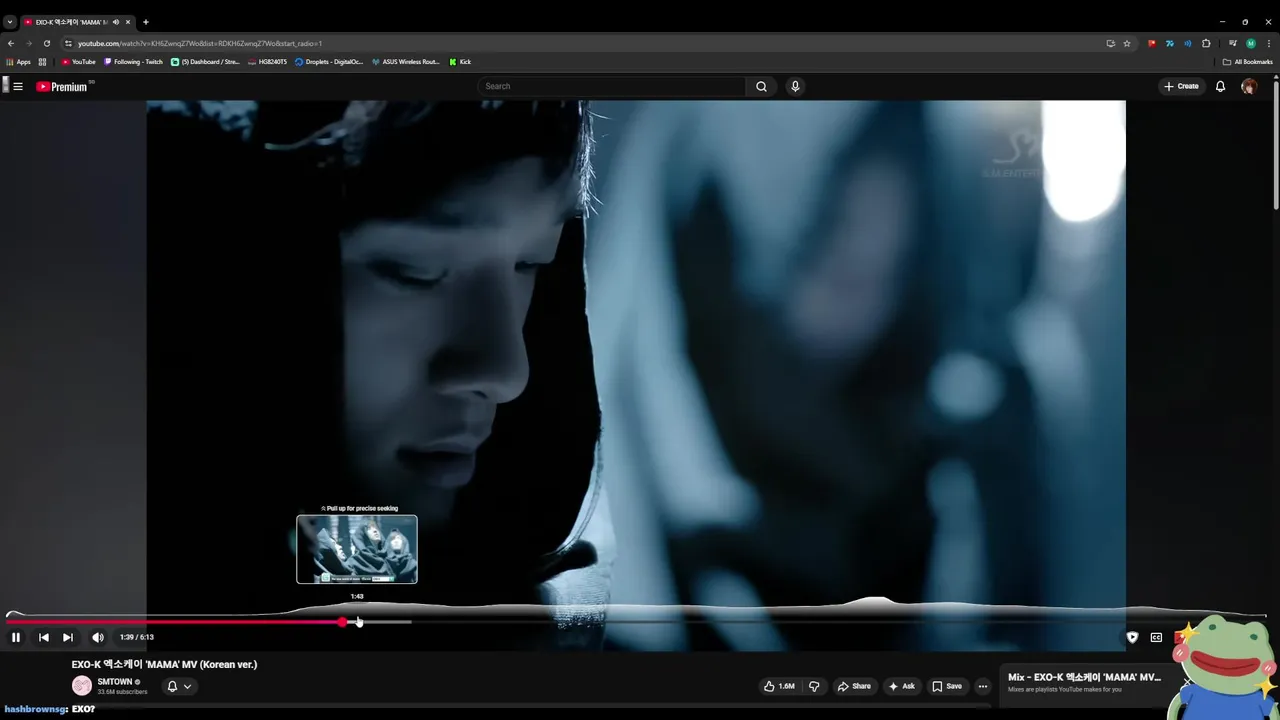Expand tab search dropdown arrow
This screenshot has height=720, width=1280.
pos(10,22)
